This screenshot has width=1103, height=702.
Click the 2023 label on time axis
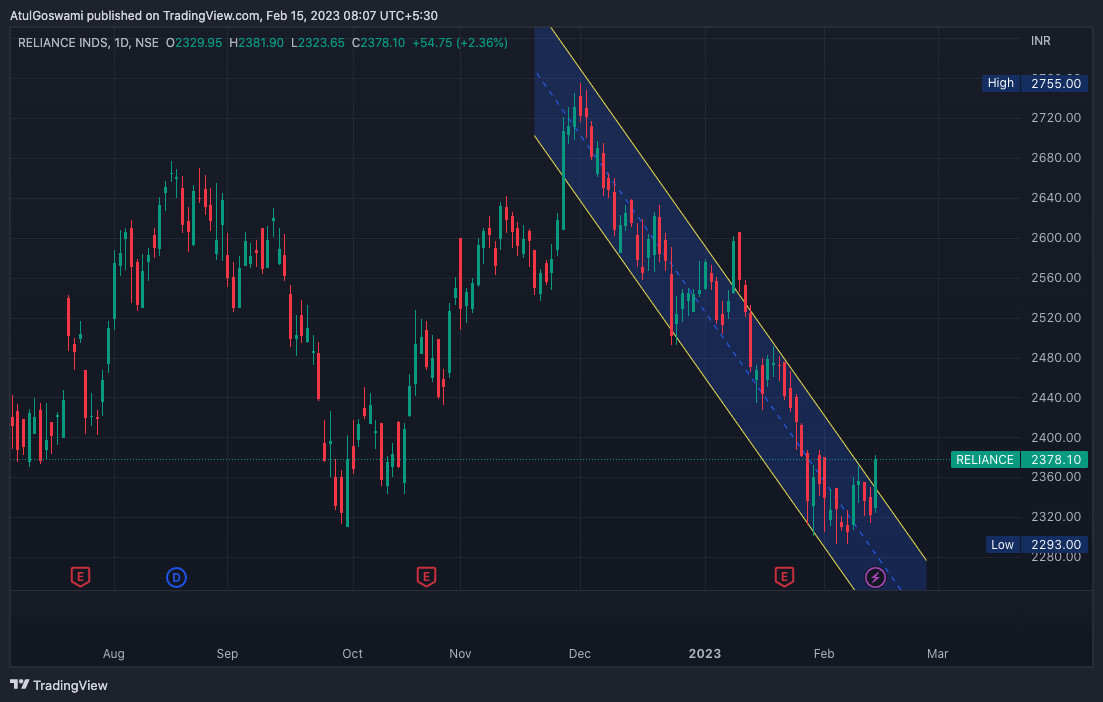[x=705, y=653]
